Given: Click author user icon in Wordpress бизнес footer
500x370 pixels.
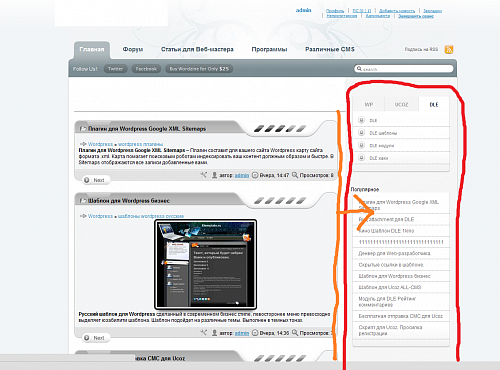Looking at the screenshot, I should point(215,333).
